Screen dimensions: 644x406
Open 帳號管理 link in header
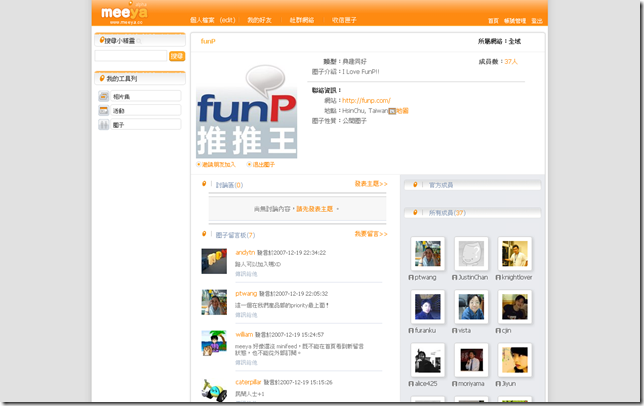tap(515, 21)
